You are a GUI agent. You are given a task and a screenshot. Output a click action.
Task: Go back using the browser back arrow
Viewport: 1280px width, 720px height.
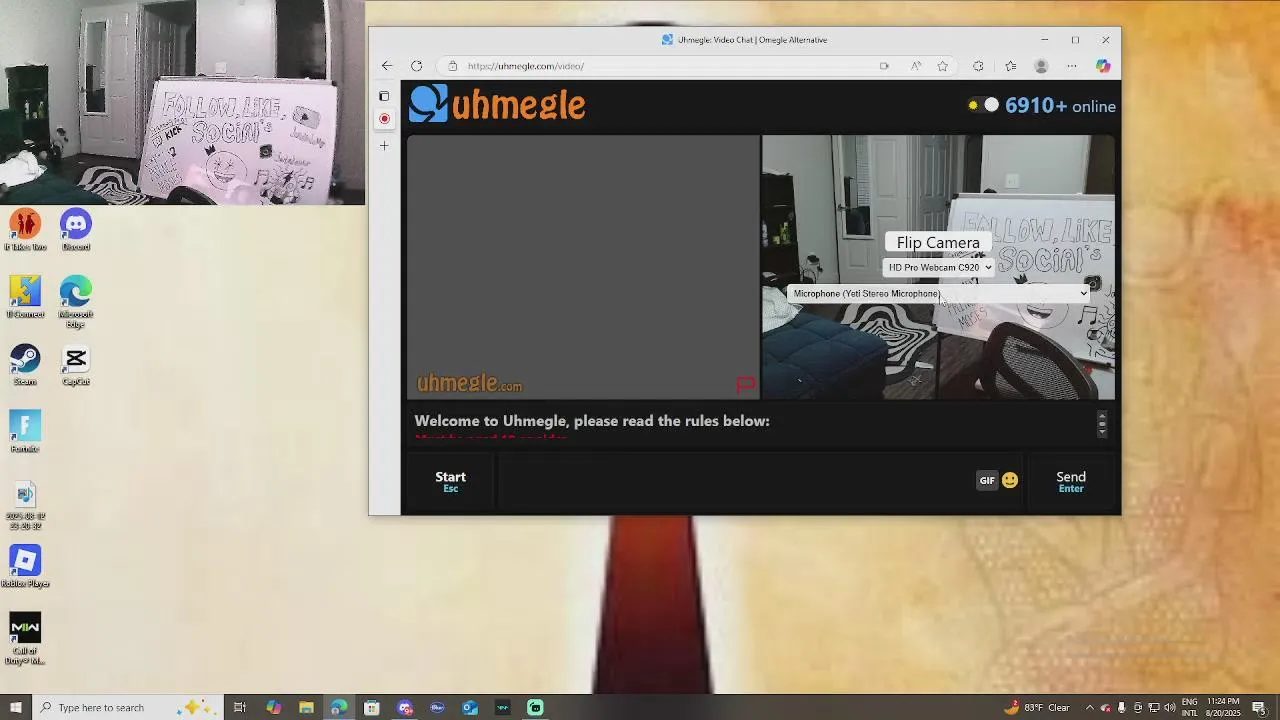point(387,66)
